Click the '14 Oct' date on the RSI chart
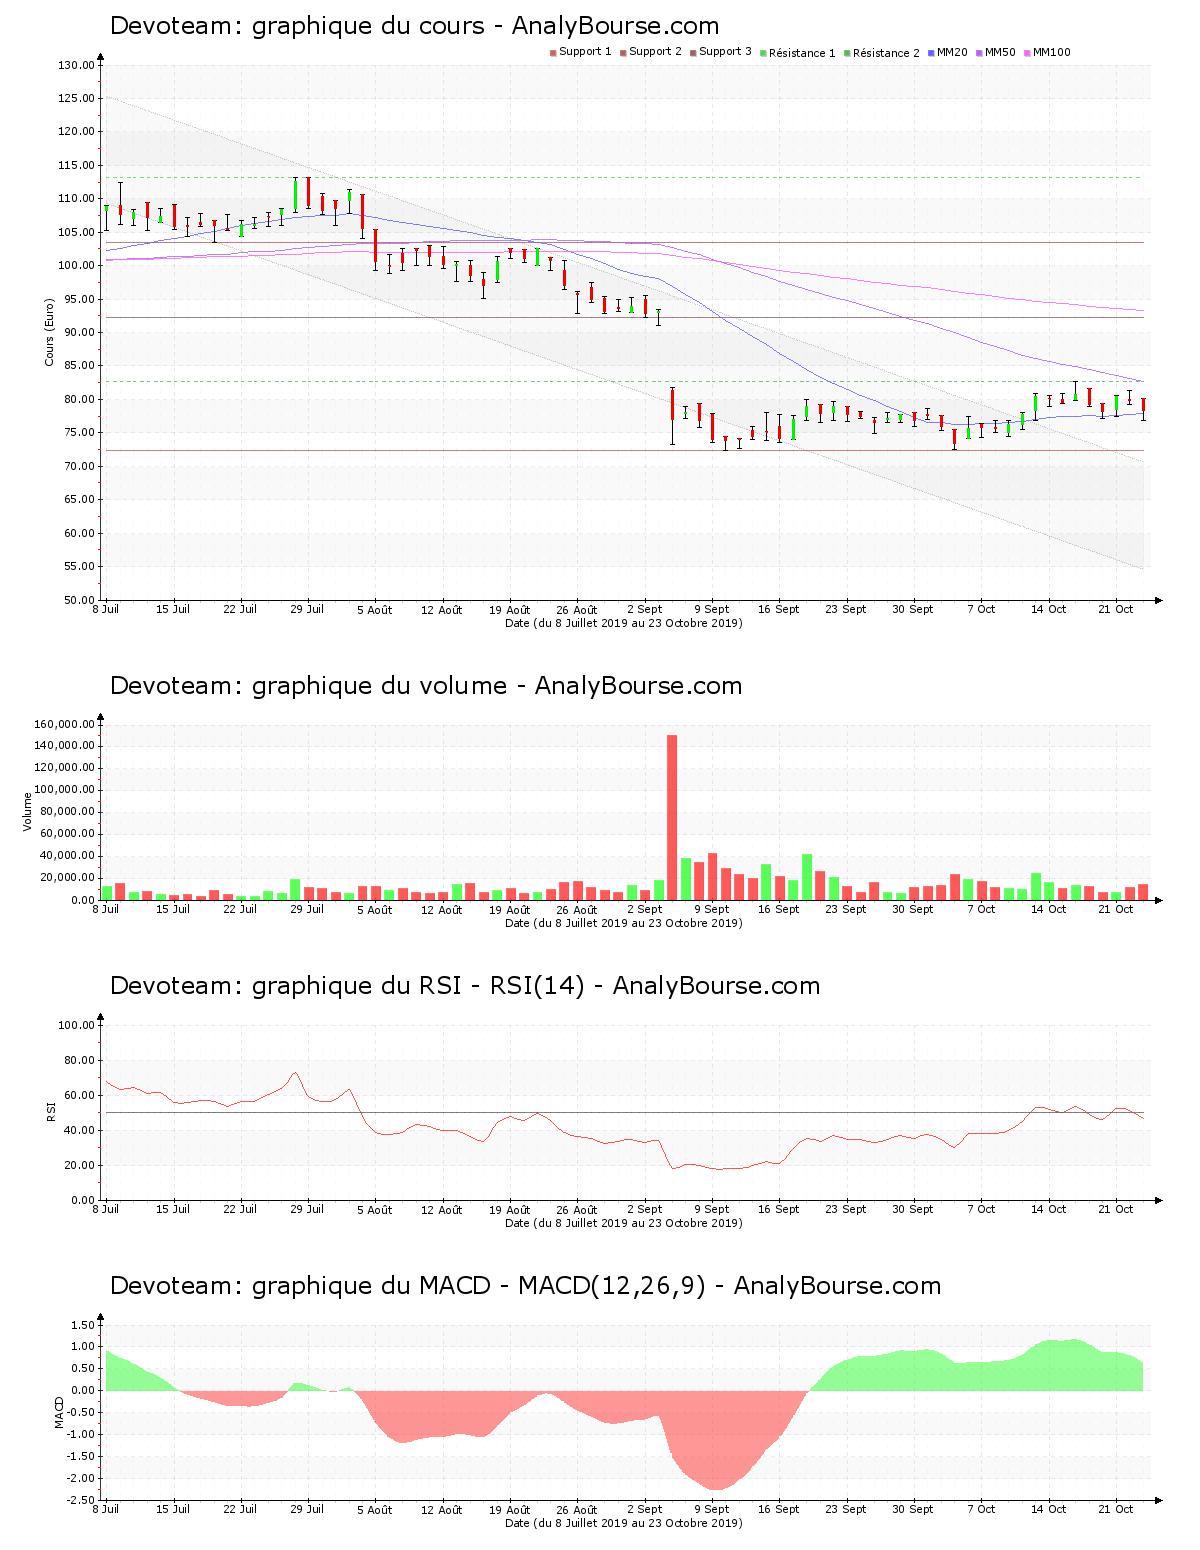The image size is (1200, 1550). pos(1049,1209)
